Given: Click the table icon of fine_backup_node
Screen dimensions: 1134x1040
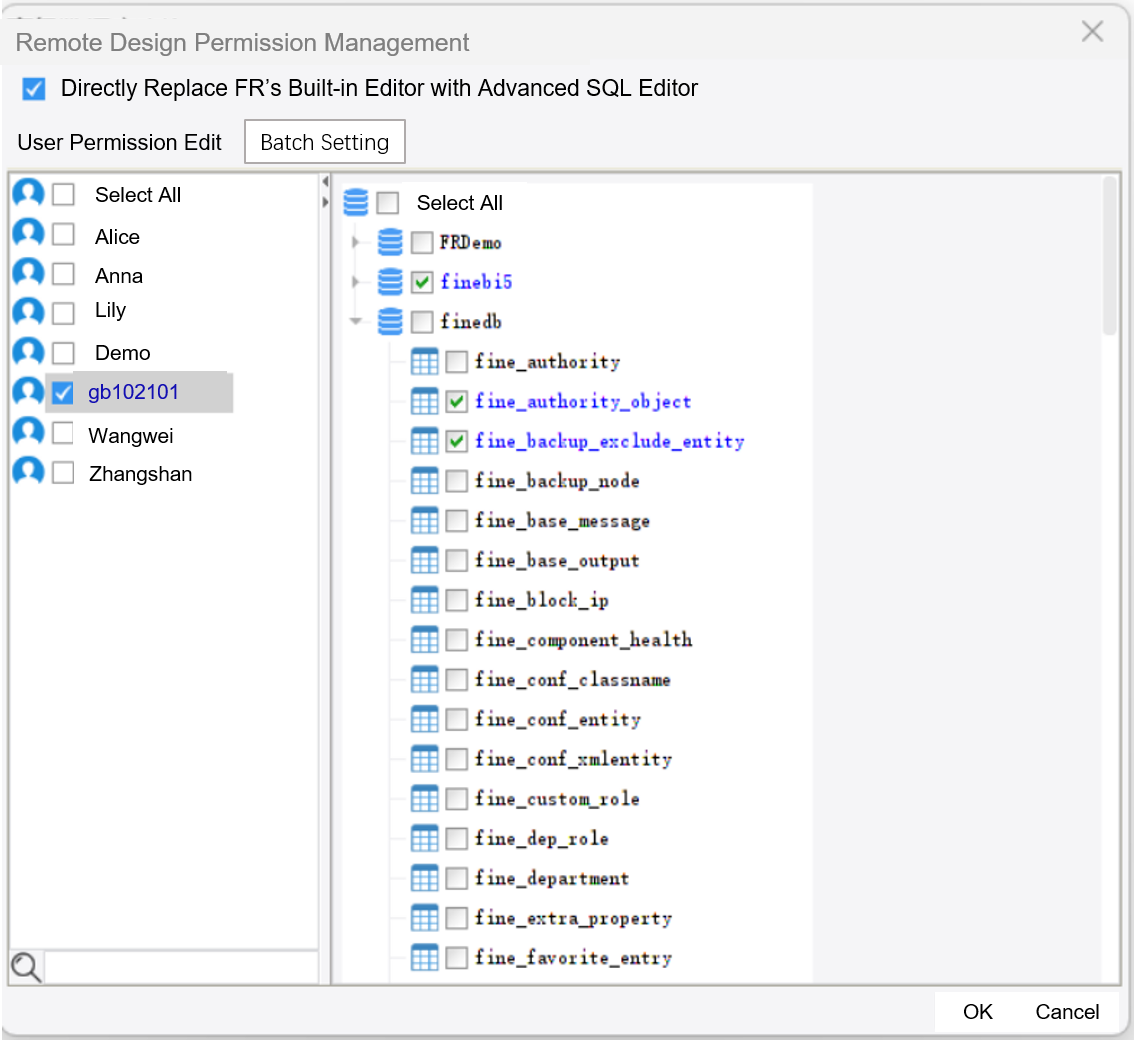Looking at the screenshot, I should [x=425, y=480].
